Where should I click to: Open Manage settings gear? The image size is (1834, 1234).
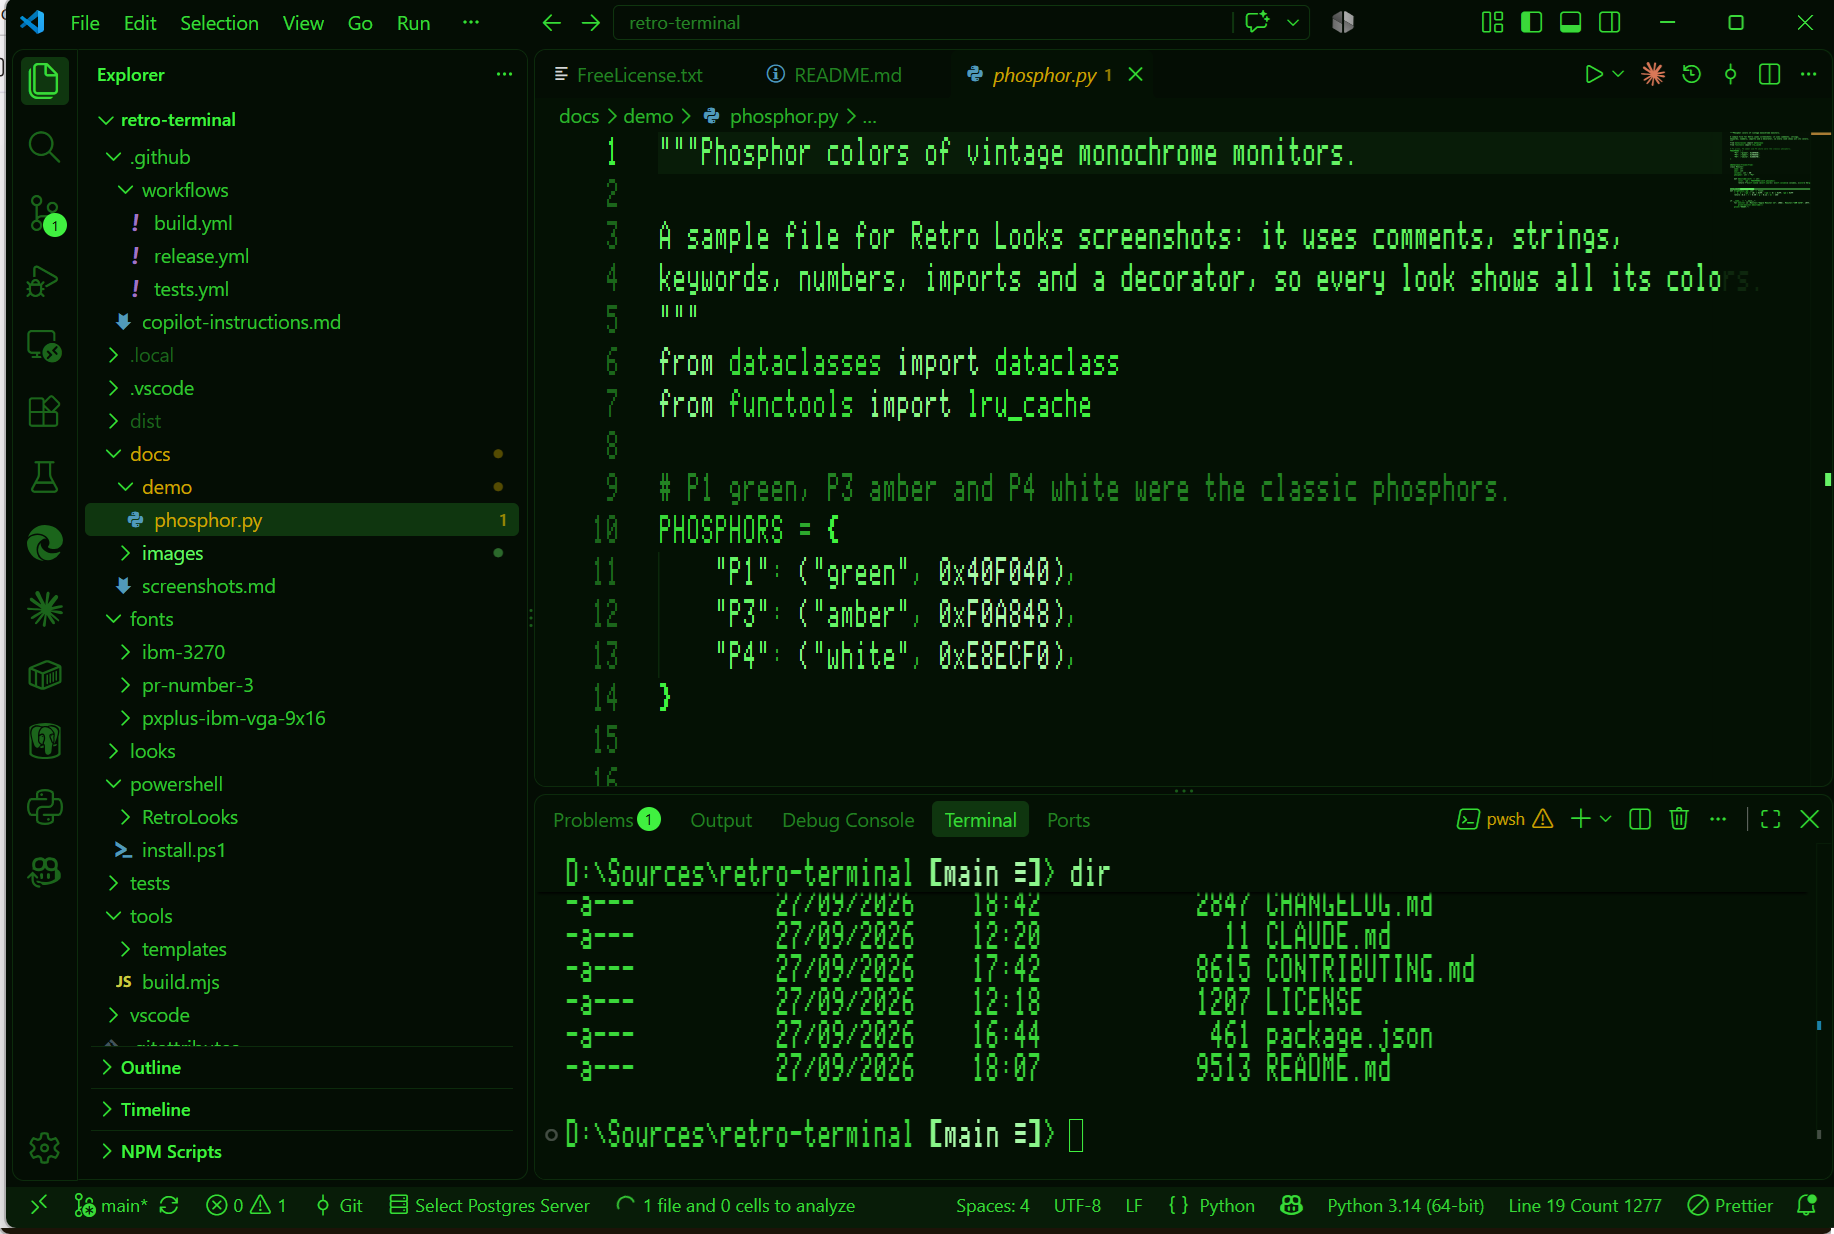pyautogui.click(x=44, y=1148)
